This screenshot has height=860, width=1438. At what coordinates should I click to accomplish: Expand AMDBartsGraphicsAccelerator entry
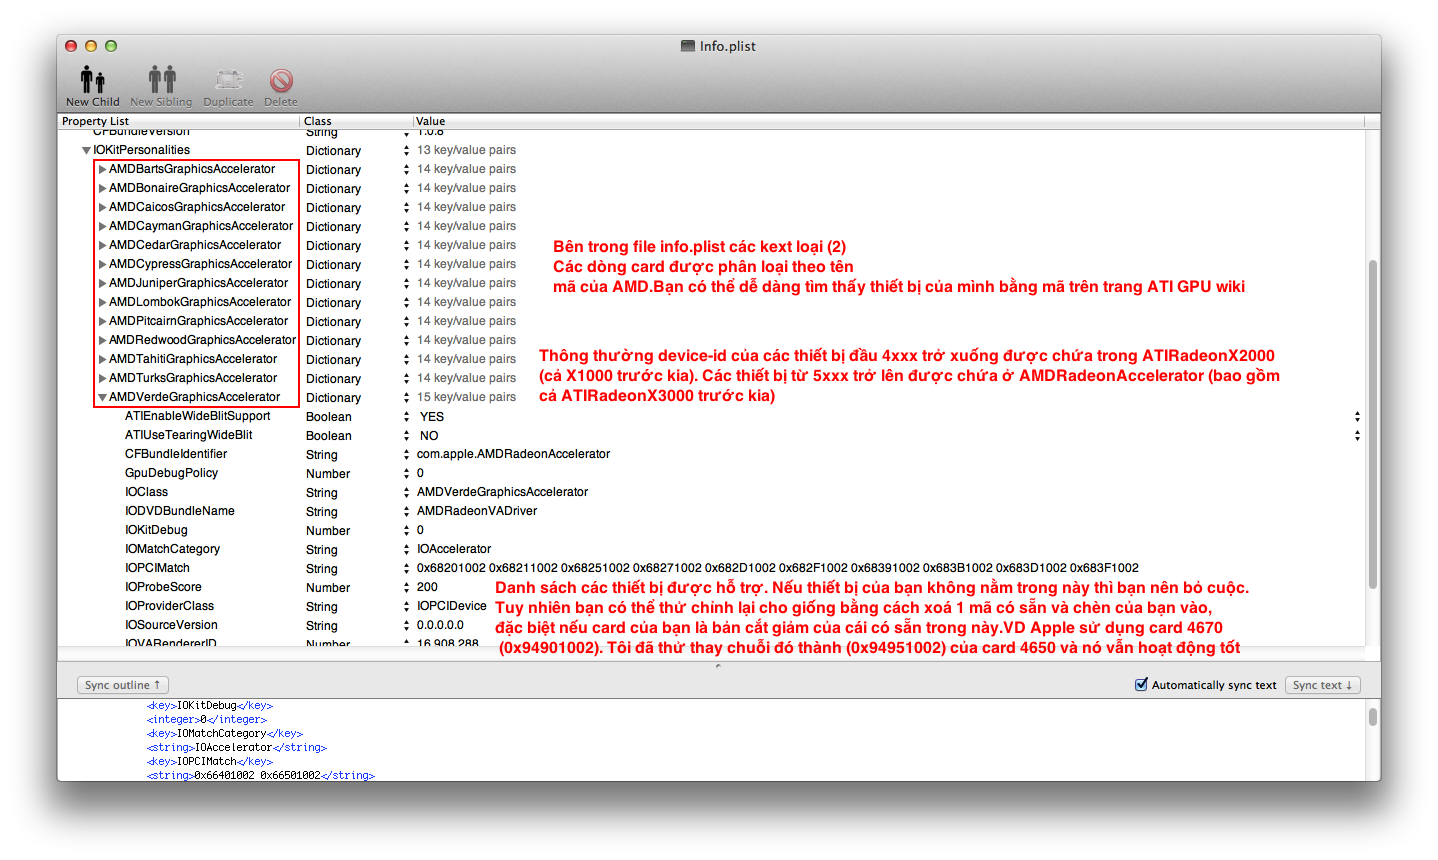[102, 169]
